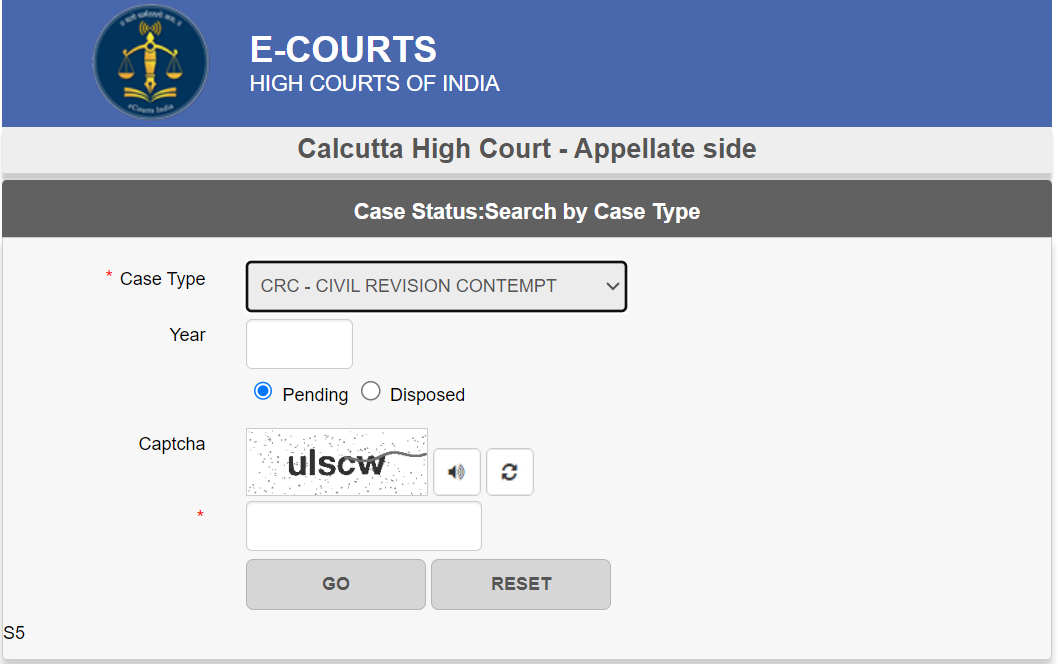Screen dimensions: 1058x664
Task: Click the GO button
Action: tap(336, 584)
